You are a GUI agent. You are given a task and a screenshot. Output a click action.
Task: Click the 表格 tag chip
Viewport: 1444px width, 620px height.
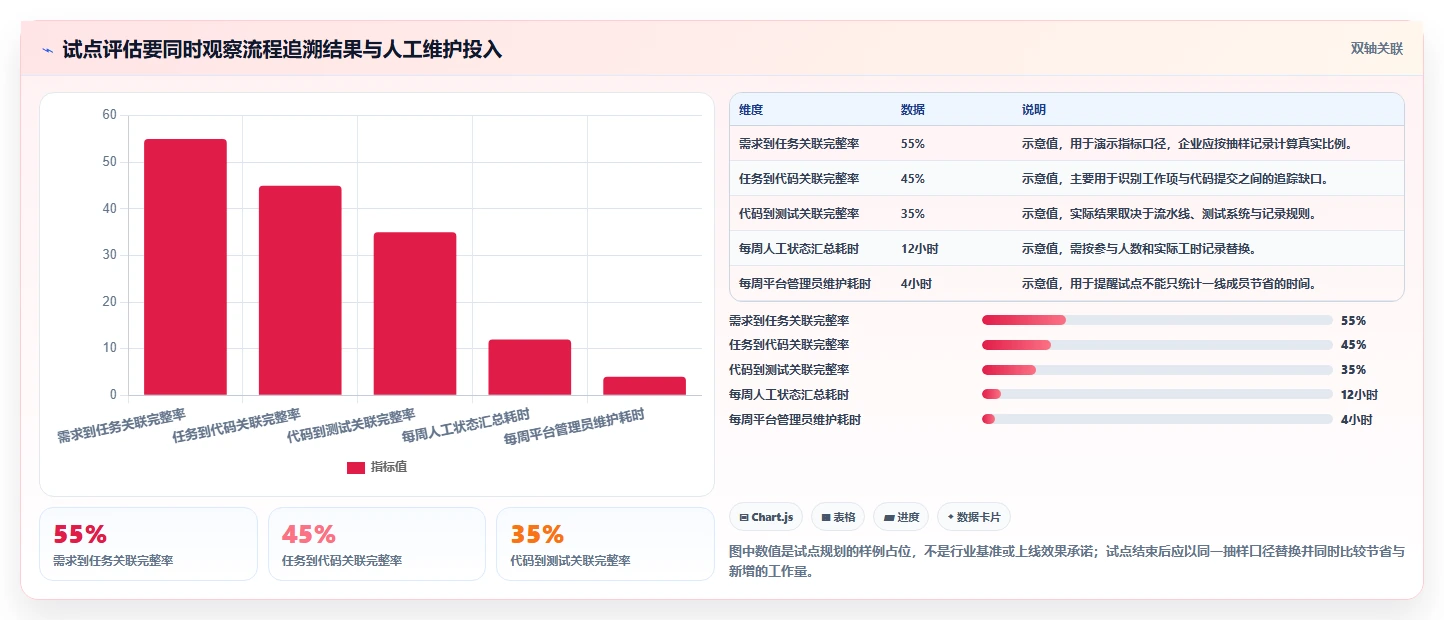click(838, 517)
